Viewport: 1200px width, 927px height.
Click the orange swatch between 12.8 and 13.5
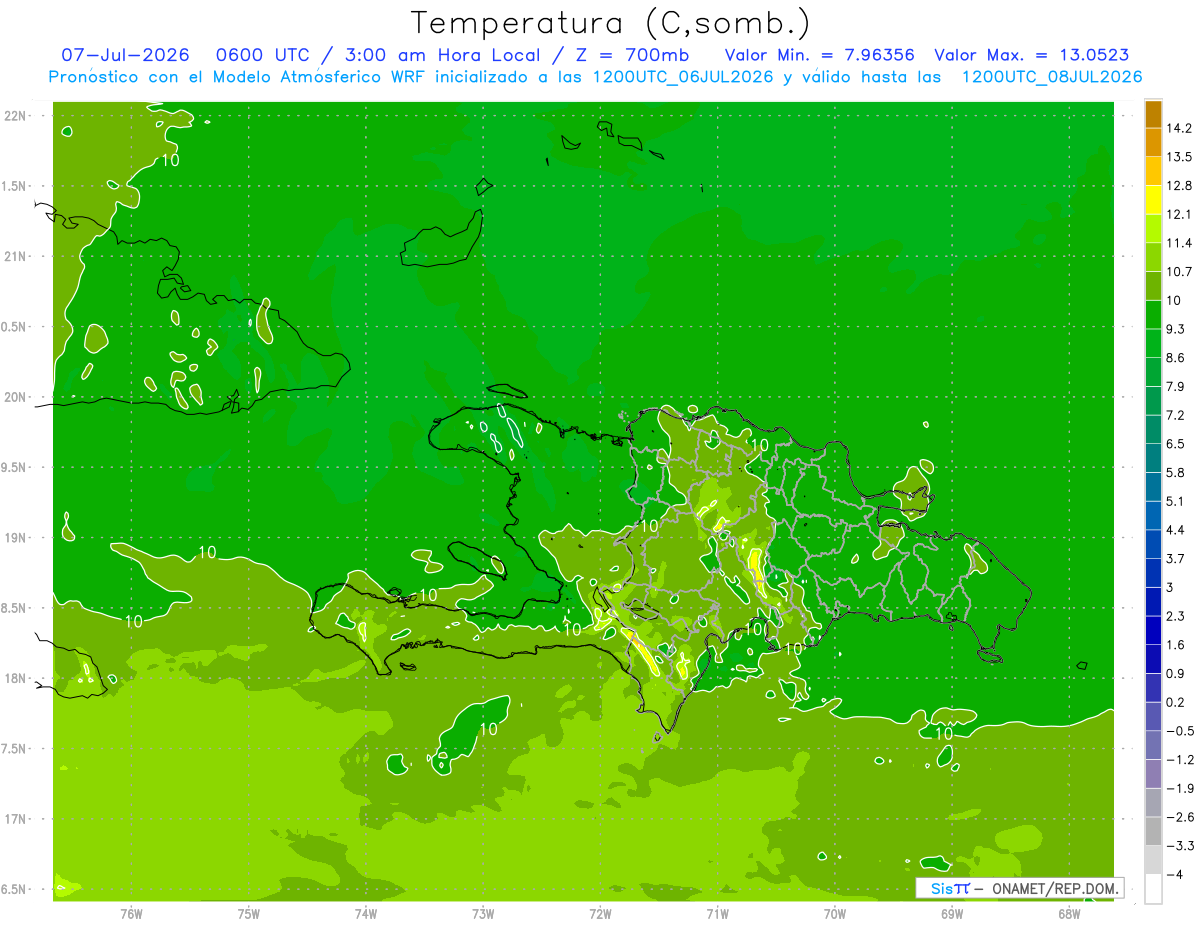[x=1153, y=171]
